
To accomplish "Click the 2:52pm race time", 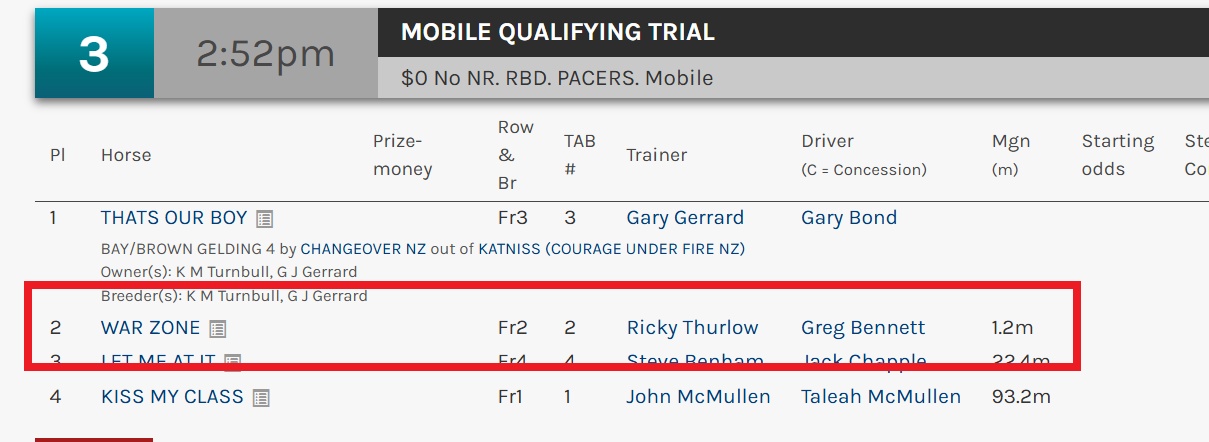I will (265, 54).
